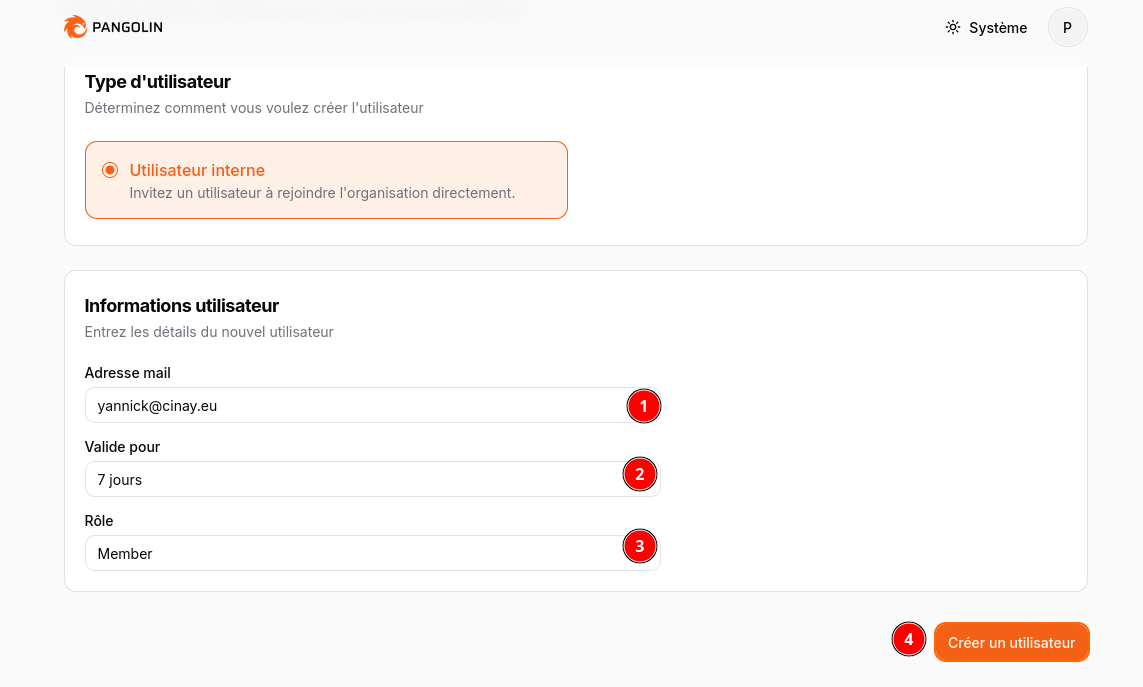Click the PANGOLIN wordmark in header
The width and height of the screenshot is (1143, 687).
click(127, 28)
